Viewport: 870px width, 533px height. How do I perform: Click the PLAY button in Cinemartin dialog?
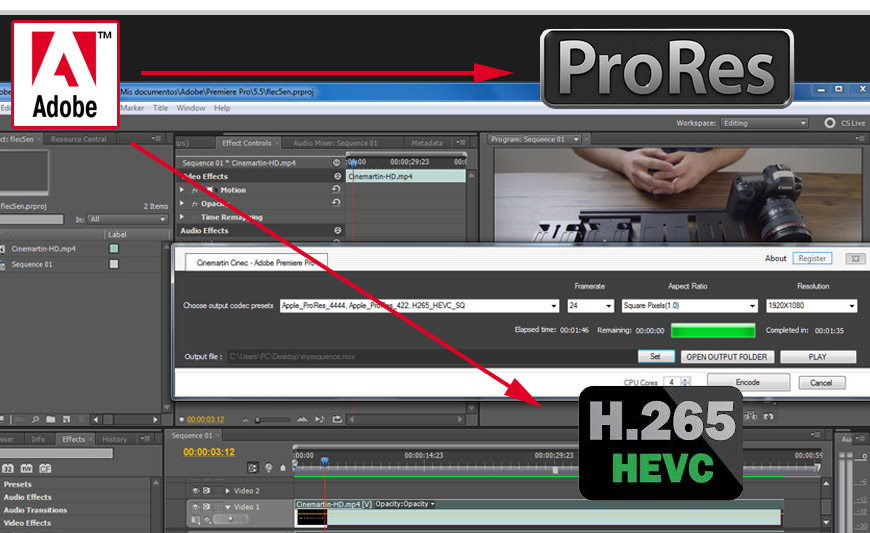(x=818, y=357)
